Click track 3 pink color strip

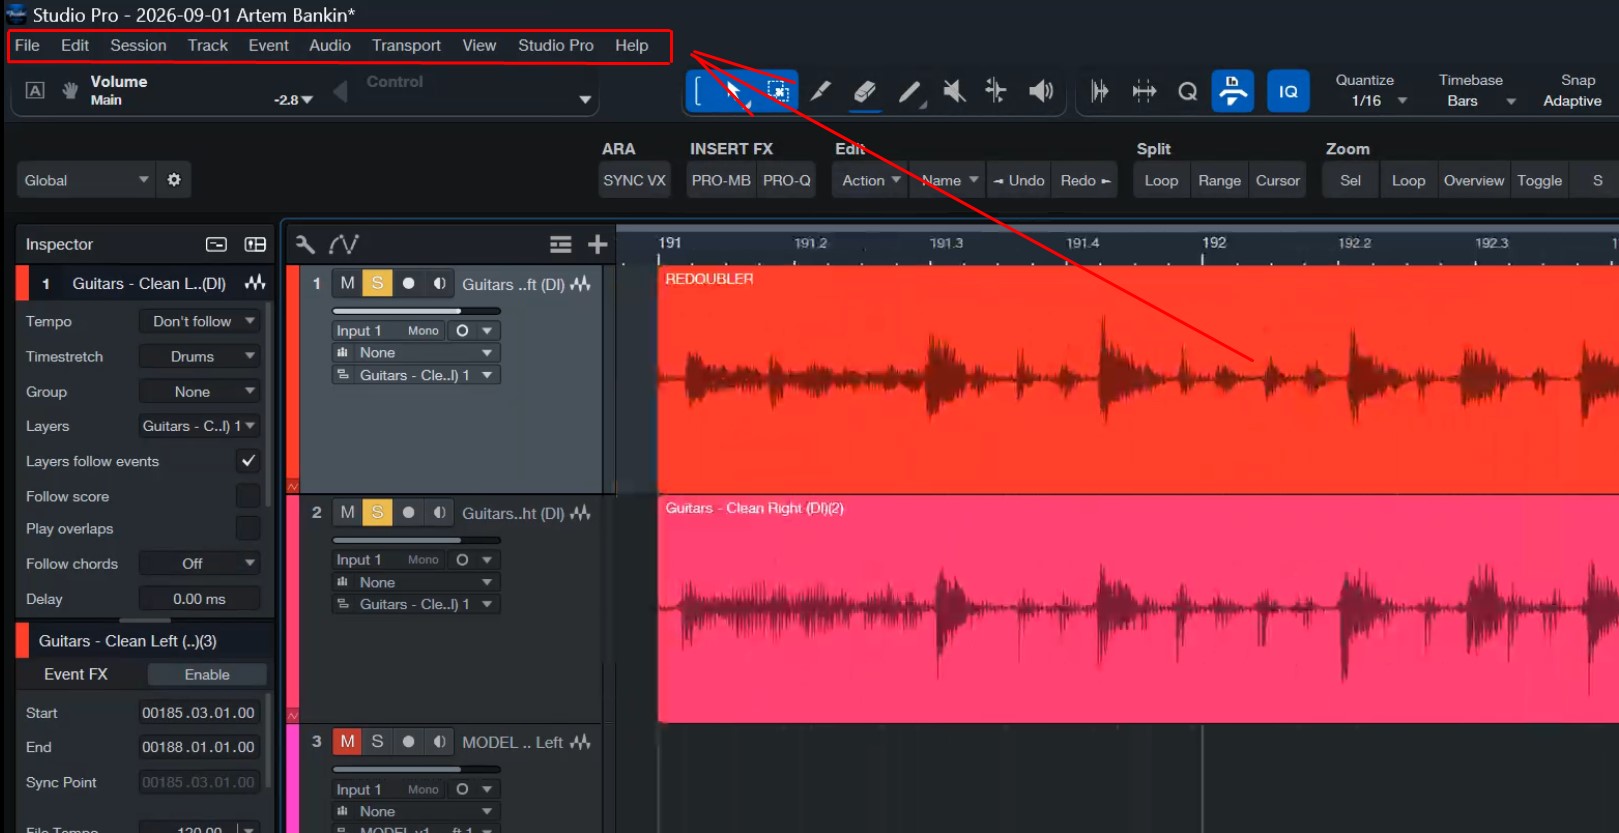pyautogui.click(x=292, y=780)
